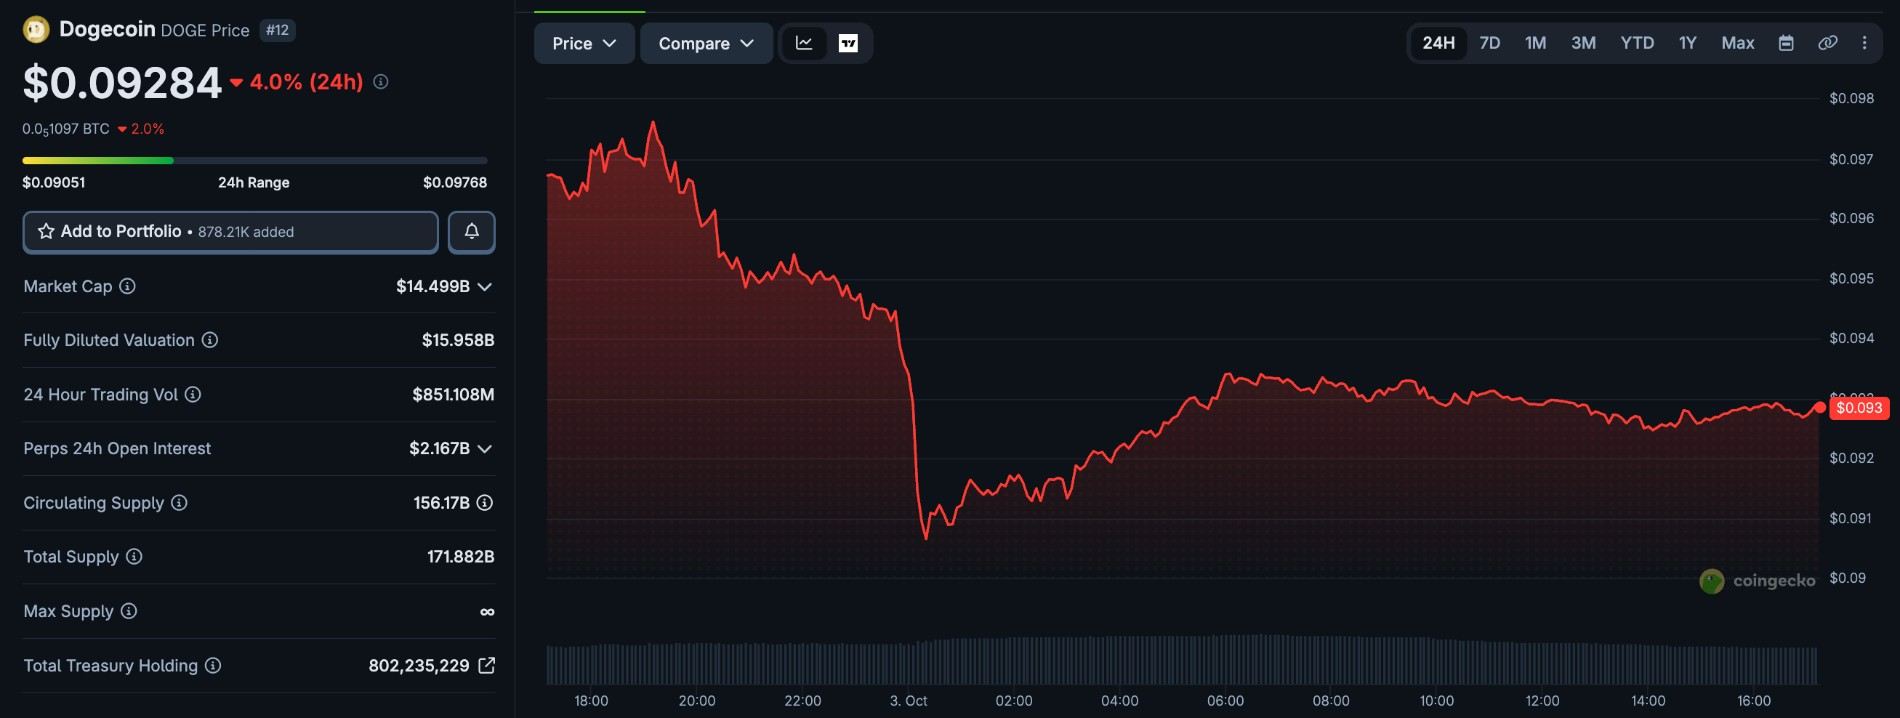Select the 24H time range tab
Viewport: 1900px width, 718px height.
click(x=1439, y=43)
